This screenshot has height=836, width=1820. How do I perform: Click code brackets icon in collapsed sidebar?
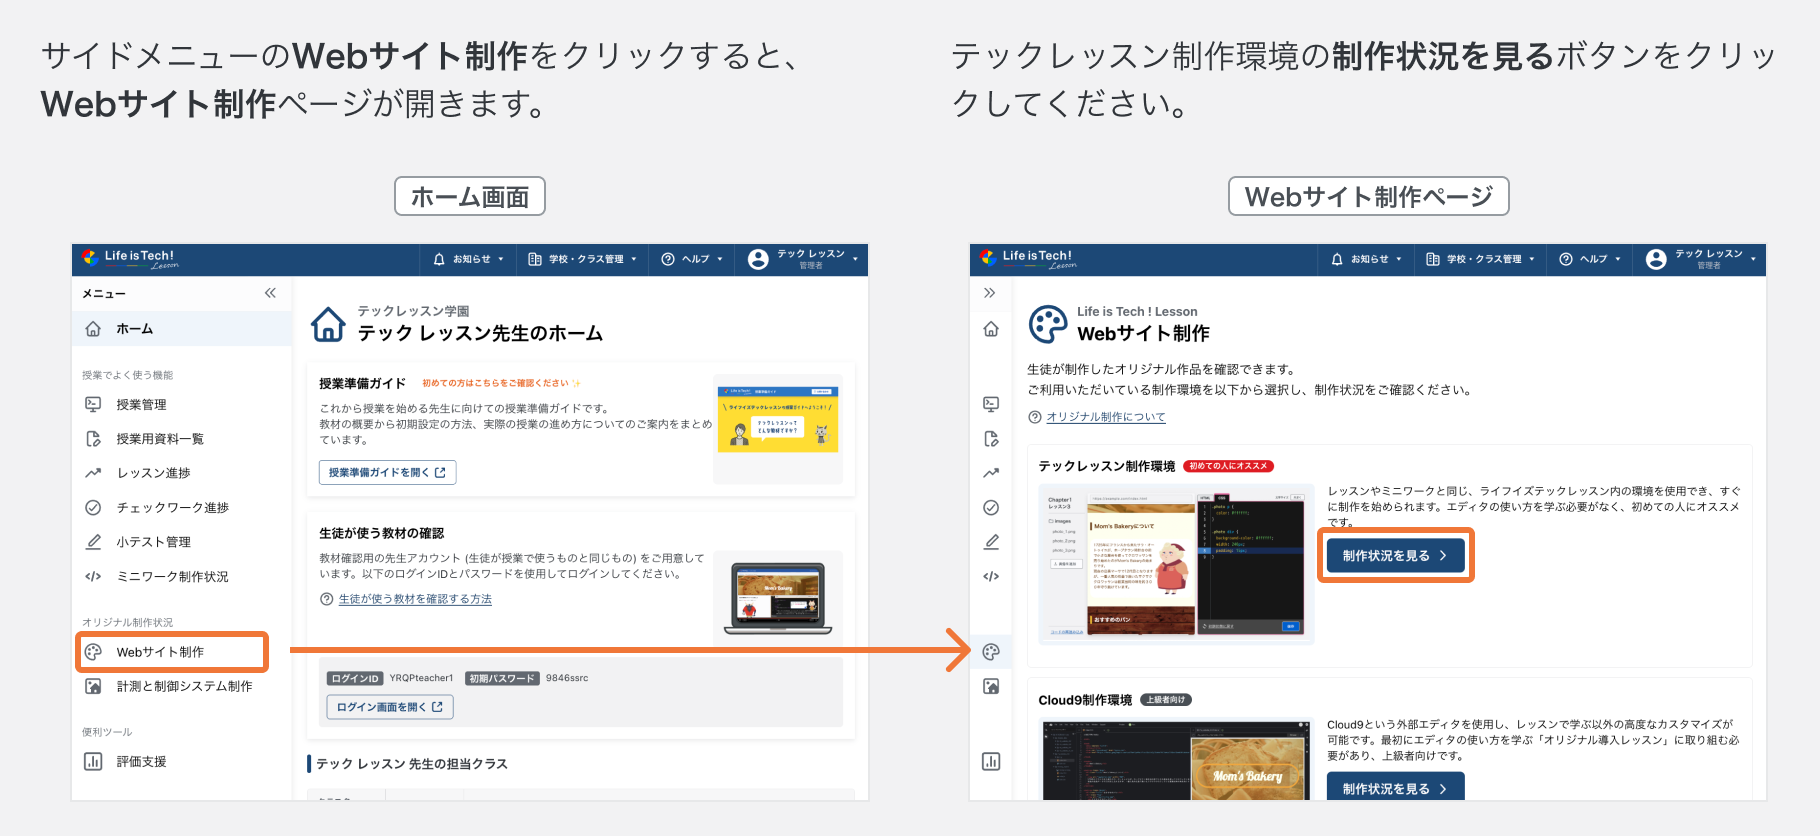click(991, 577)
